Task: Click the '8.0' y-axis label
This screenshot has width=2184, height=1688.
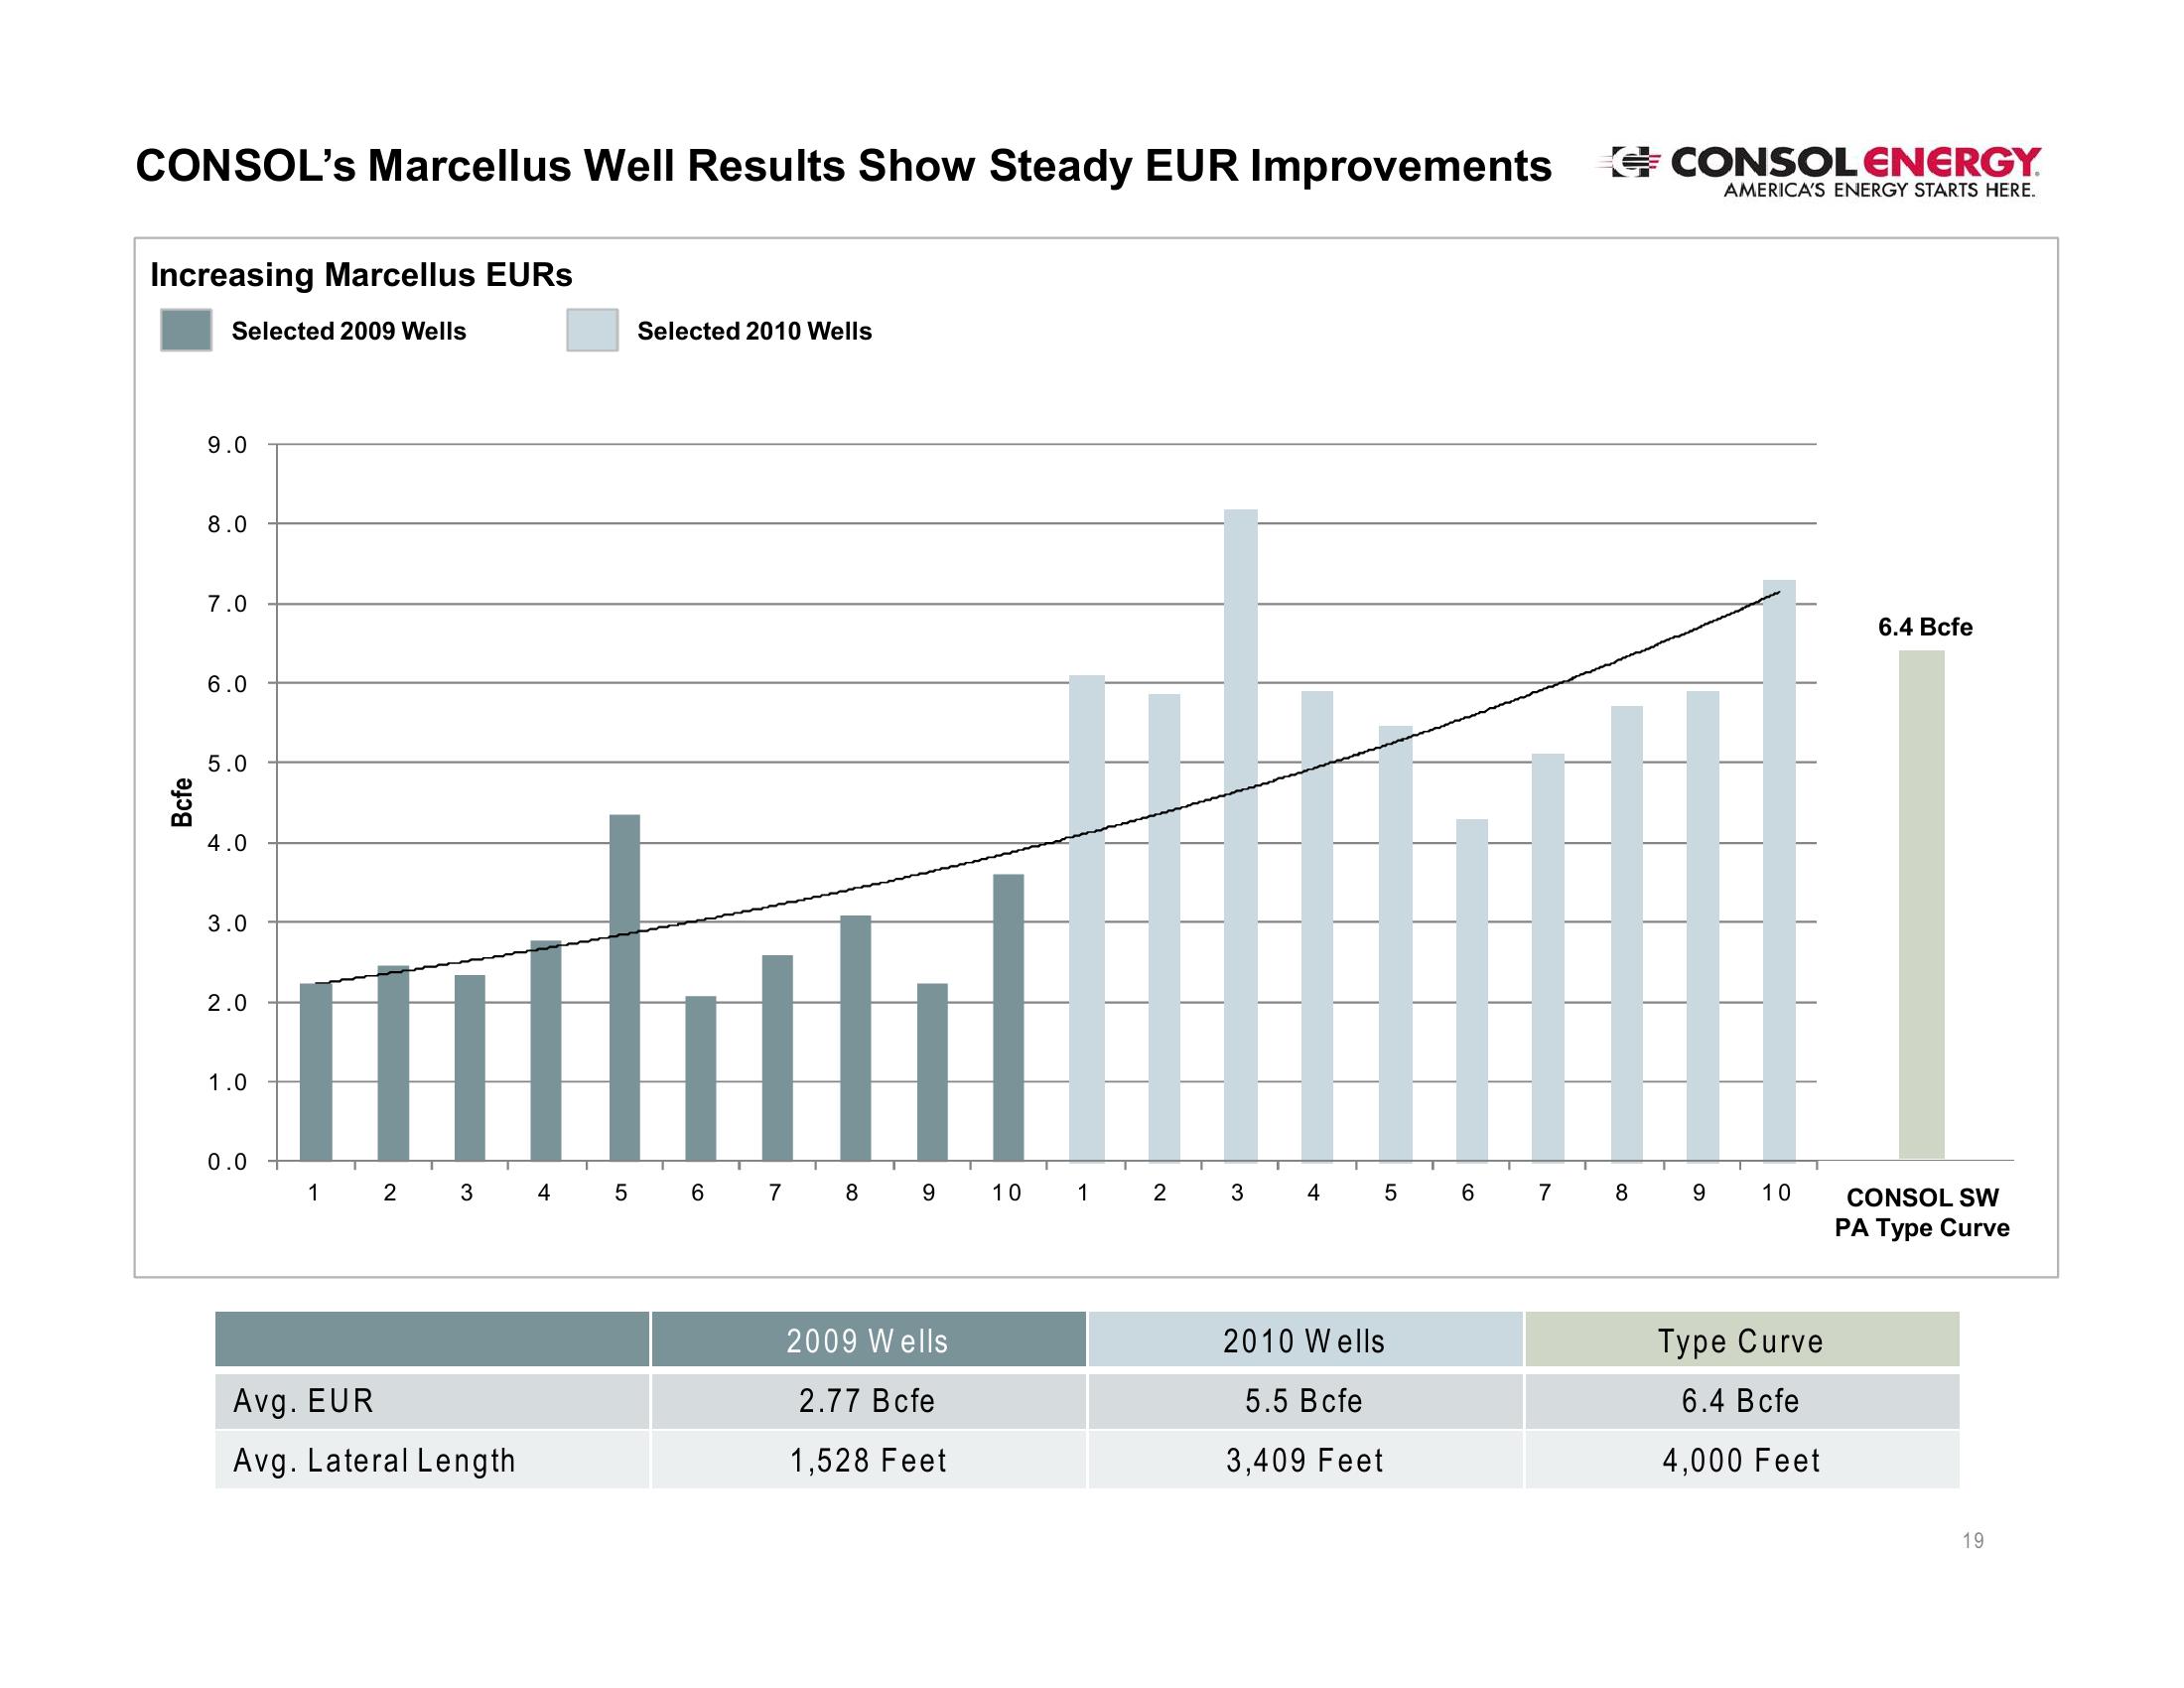Action: pos(227,525)
